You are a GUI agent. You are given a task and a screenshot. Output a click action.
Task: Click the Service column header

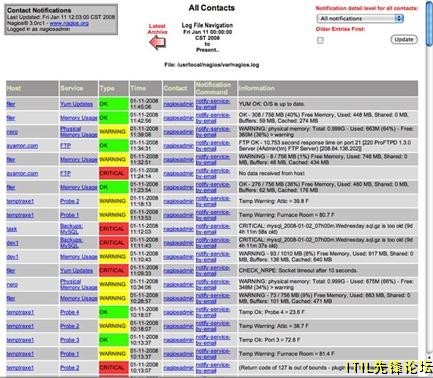coord(79,88)
